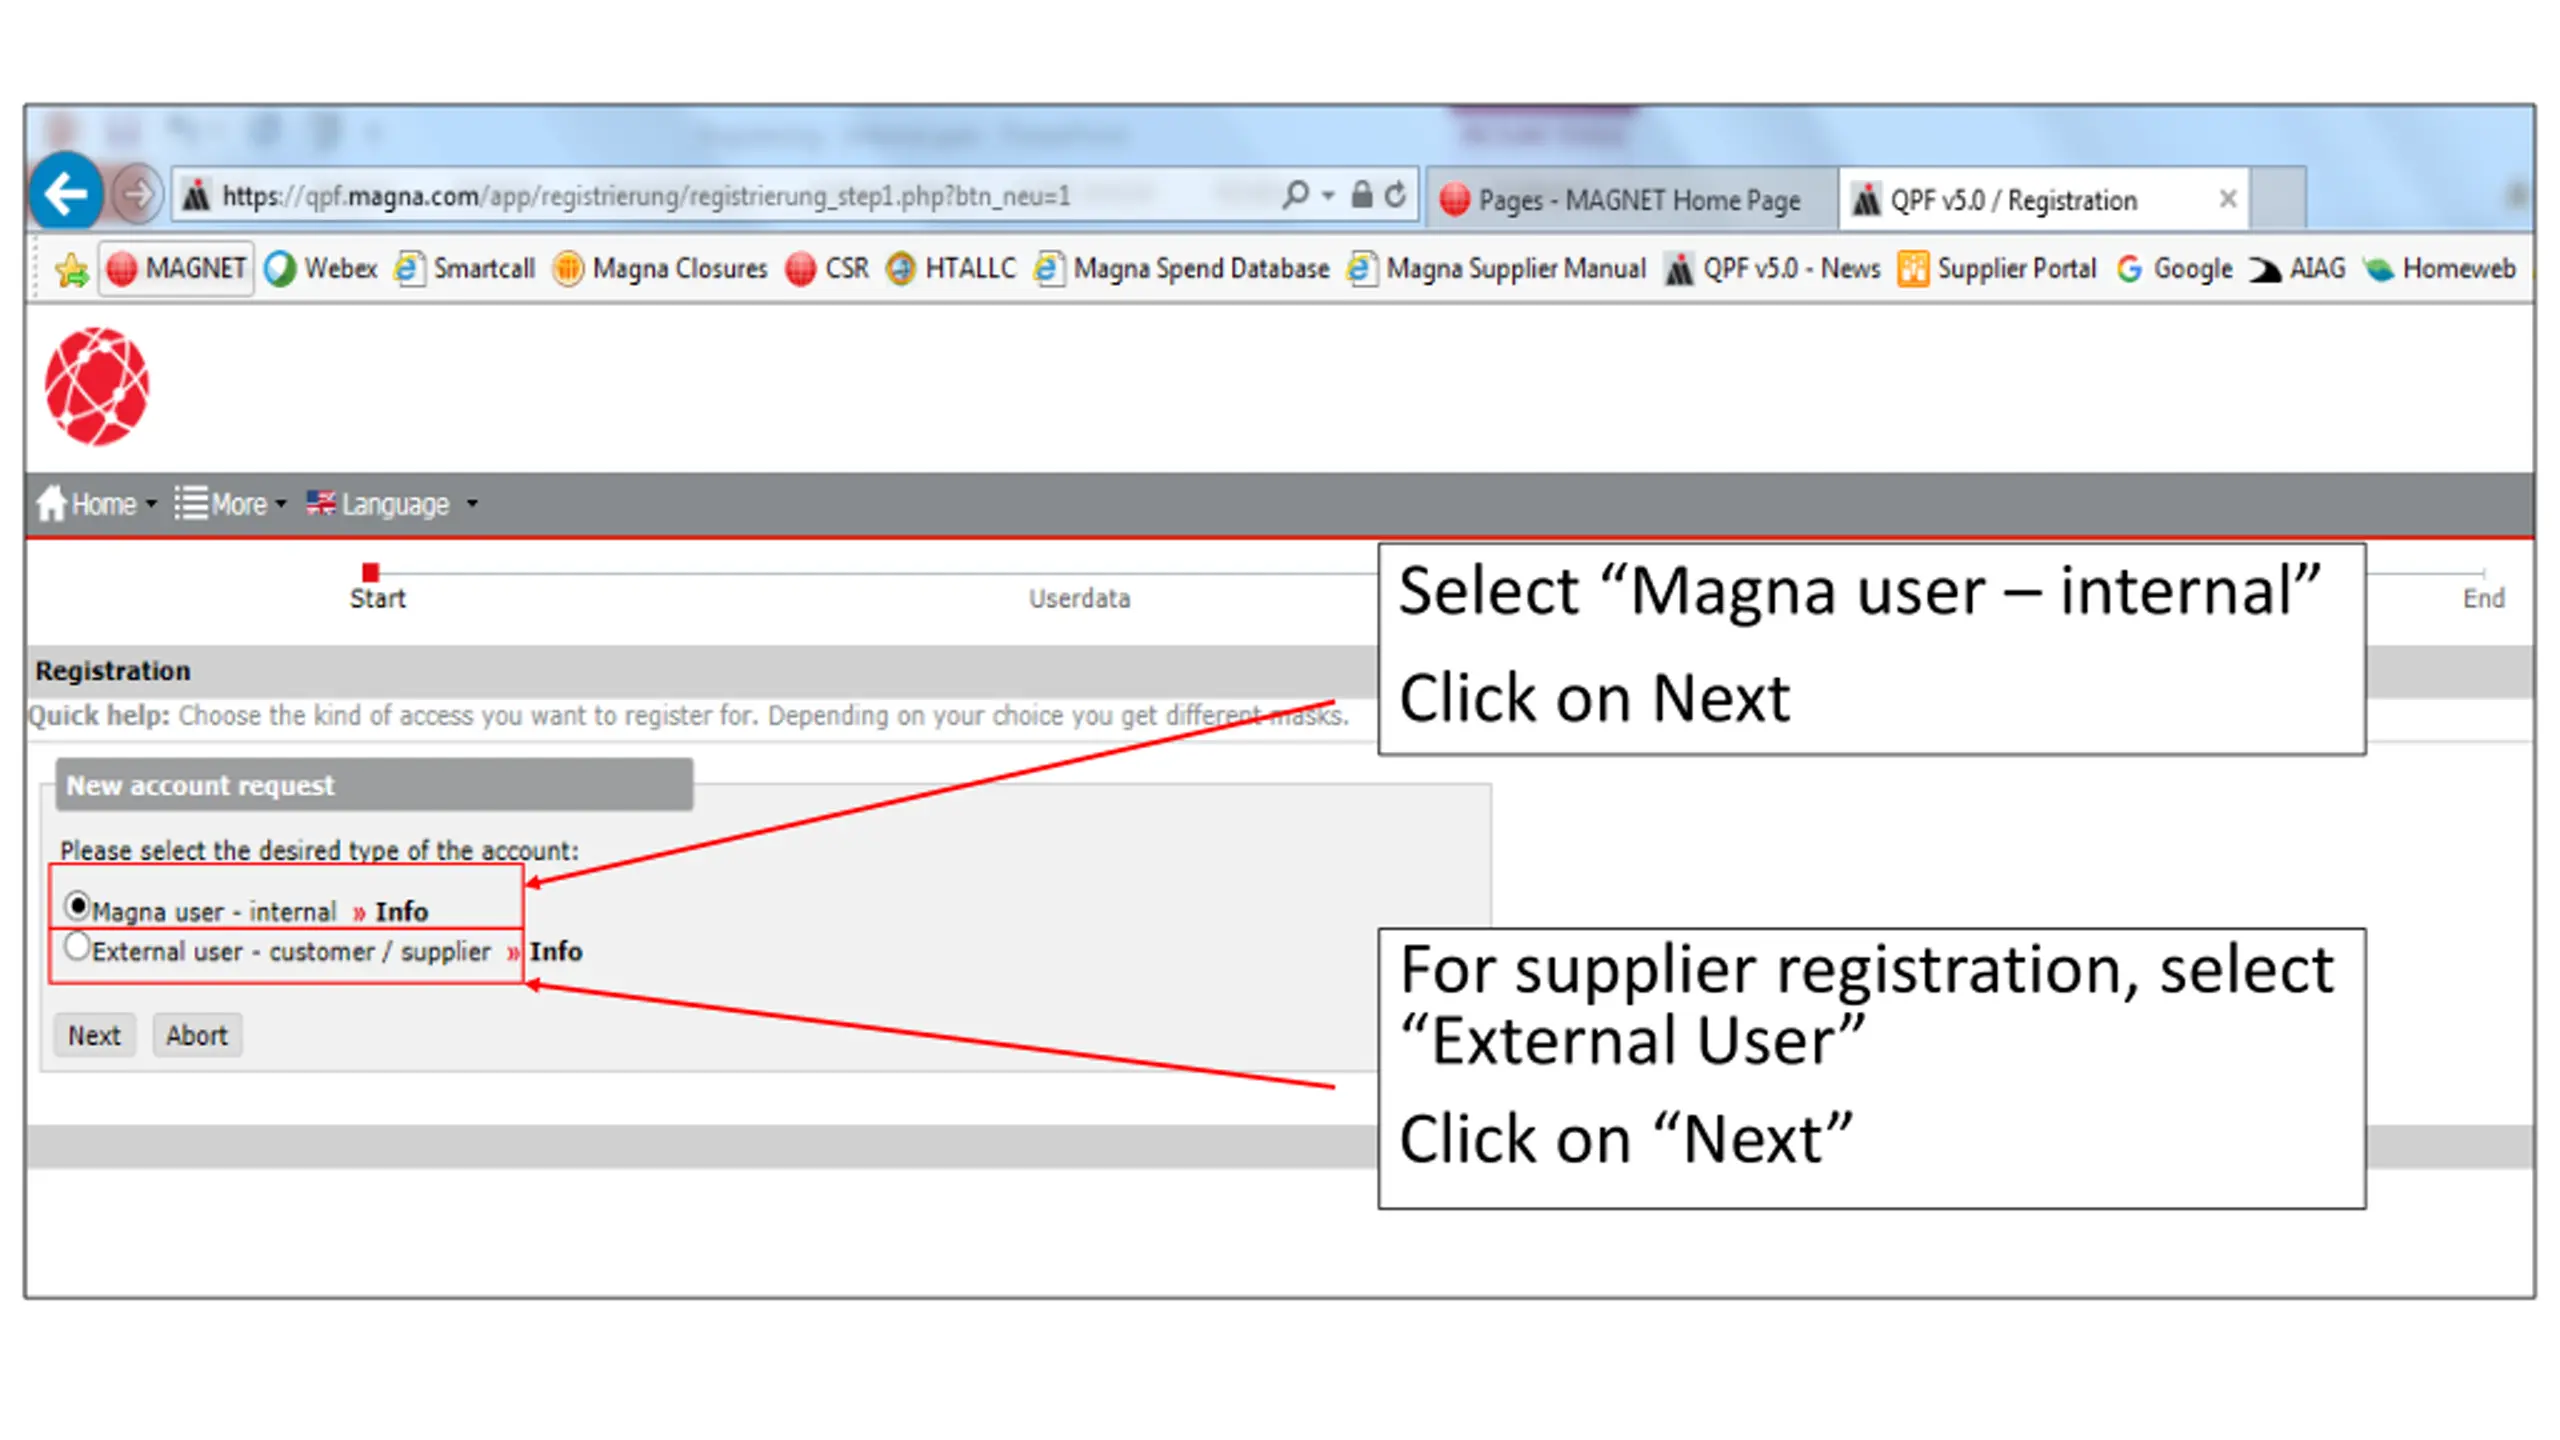Click the red Magna globe logo

point(97,386)
